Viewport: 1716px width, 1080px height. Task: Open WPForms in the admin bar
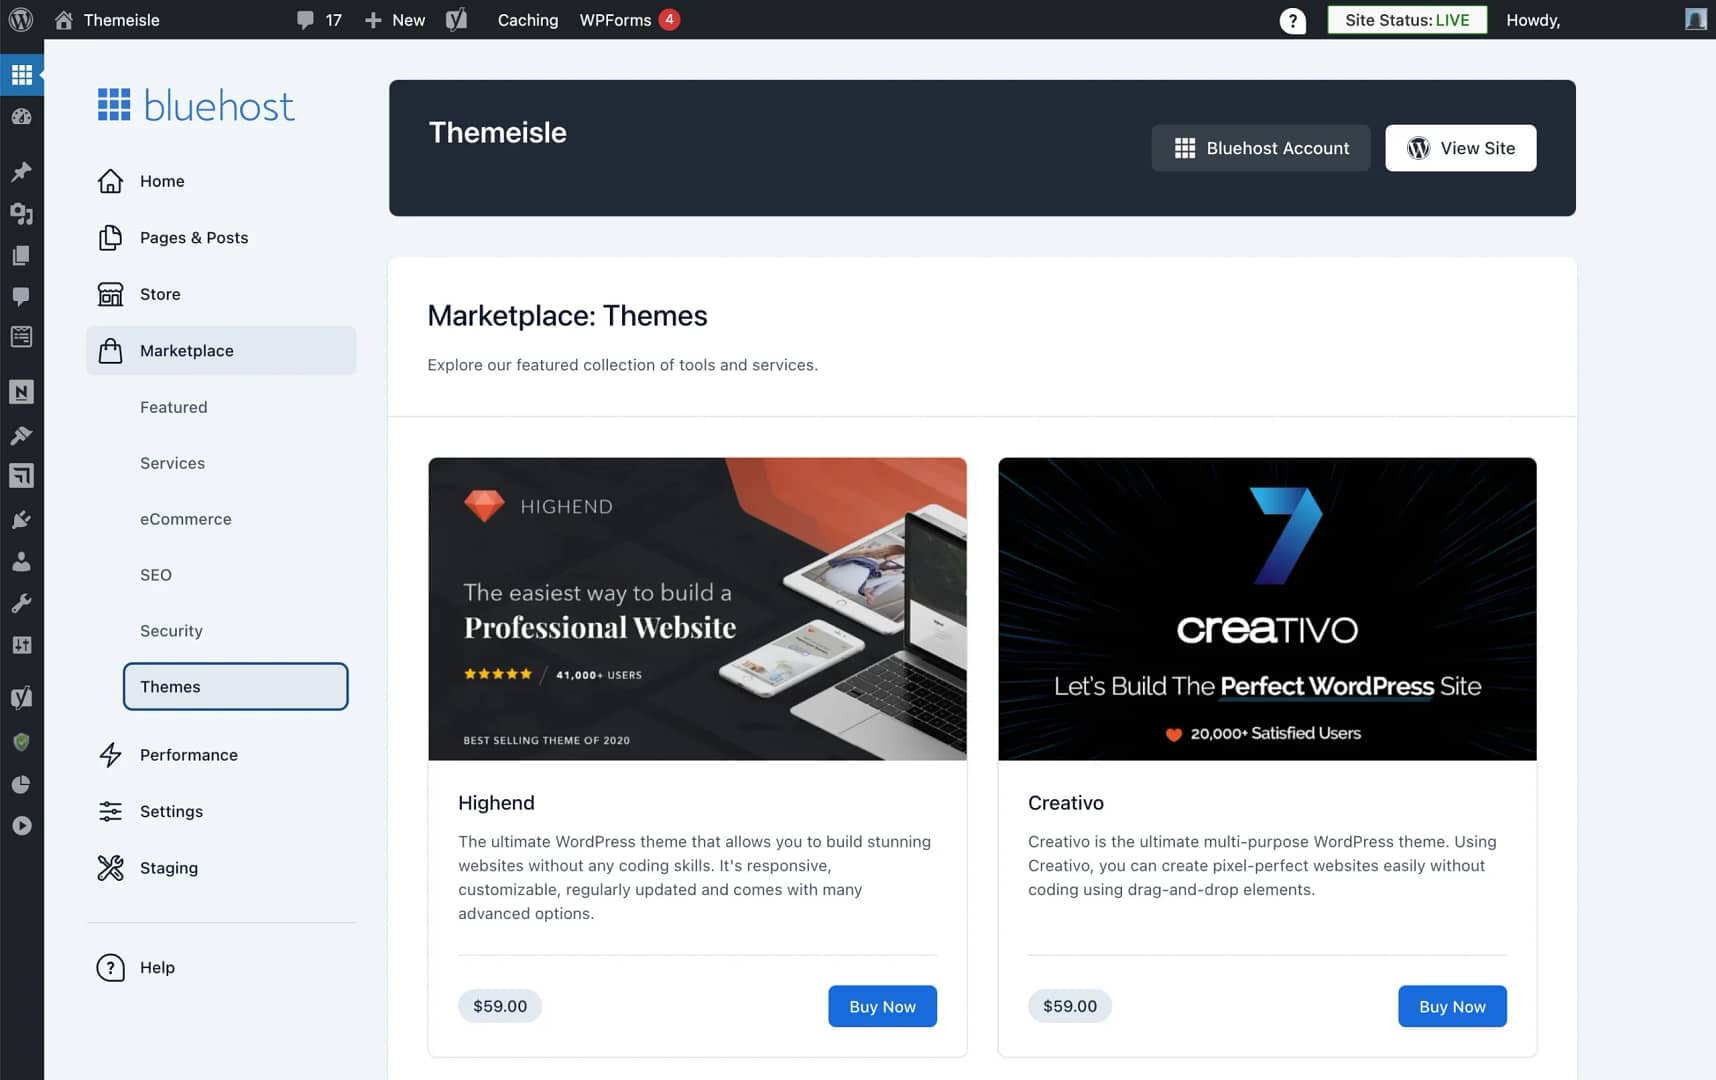tap(615, 20)
